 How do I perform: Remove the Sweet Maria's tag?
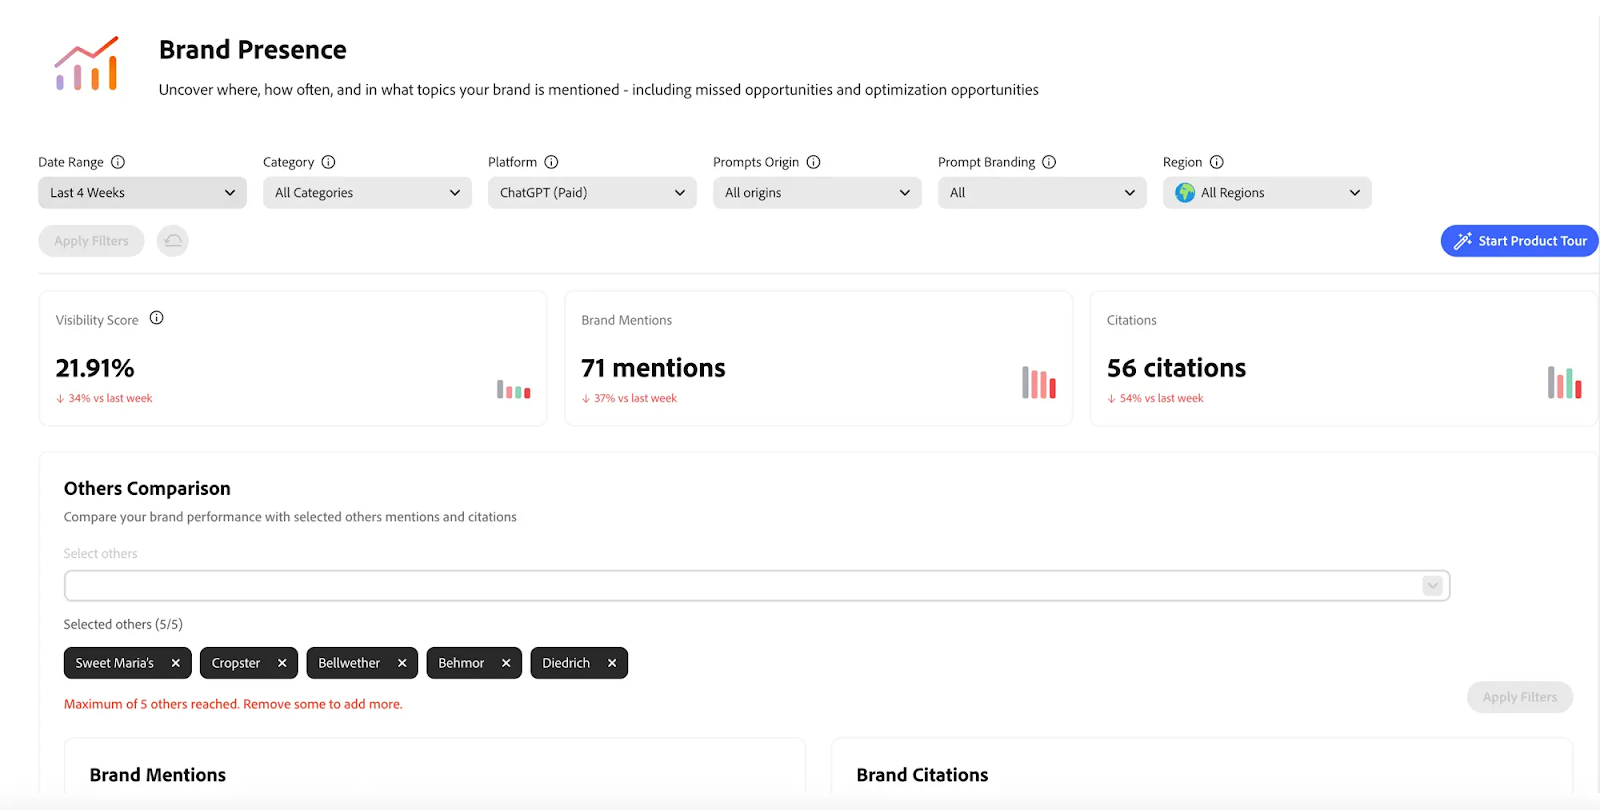(x=176, y=663)
